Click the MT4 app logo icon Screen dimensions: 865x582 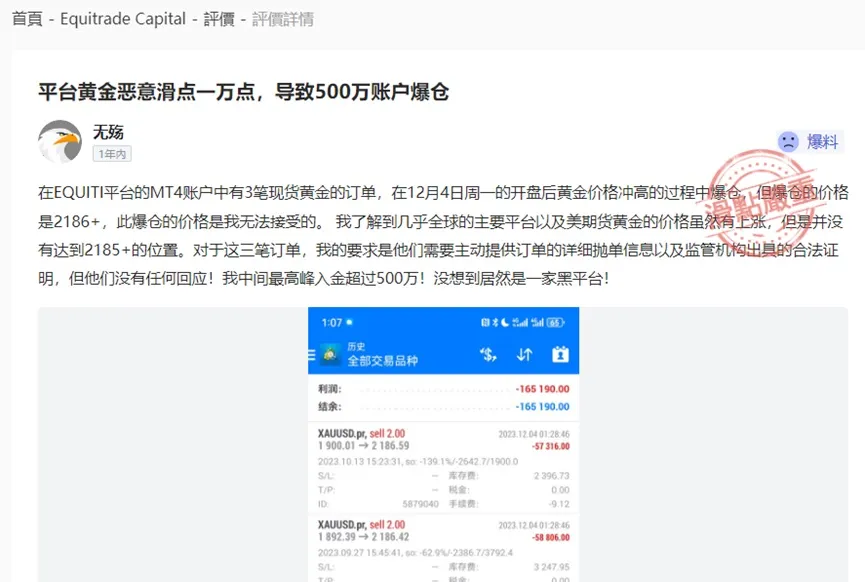(330, 354)
